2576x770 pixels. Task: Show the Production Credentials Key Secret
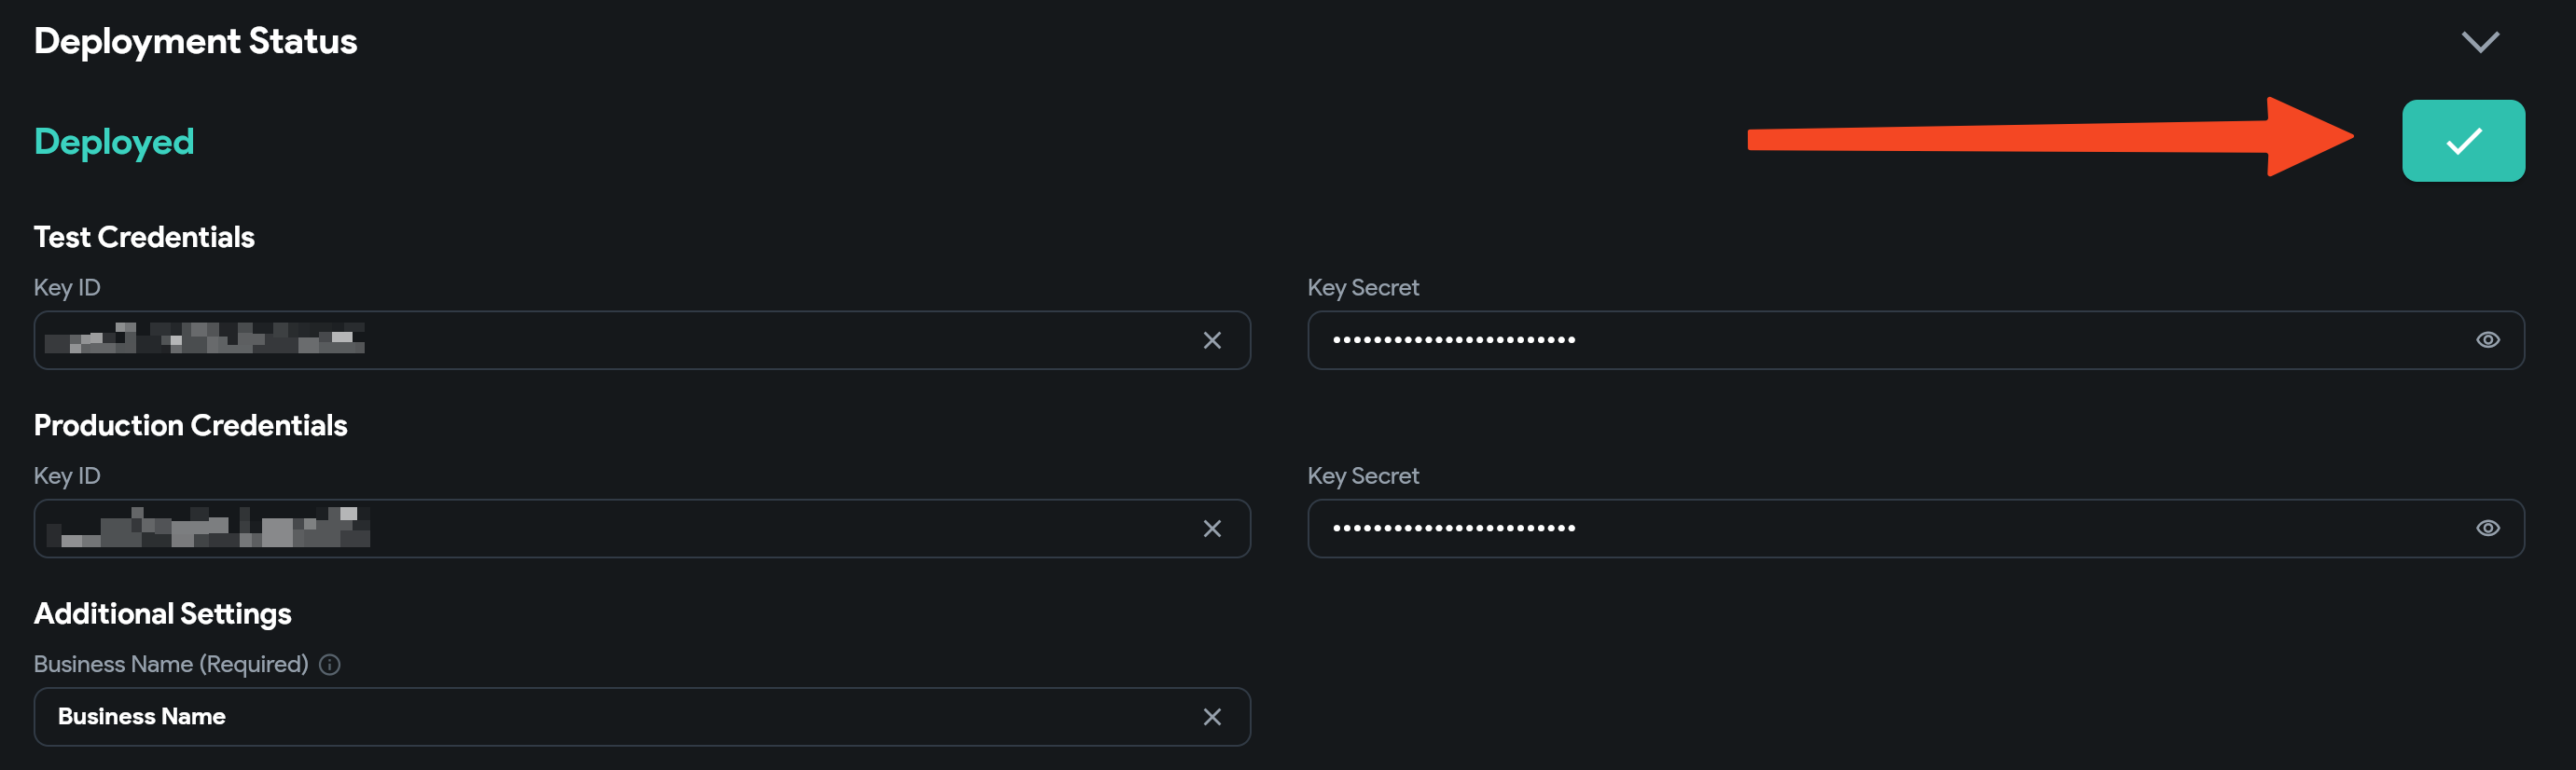[2488, 528]
